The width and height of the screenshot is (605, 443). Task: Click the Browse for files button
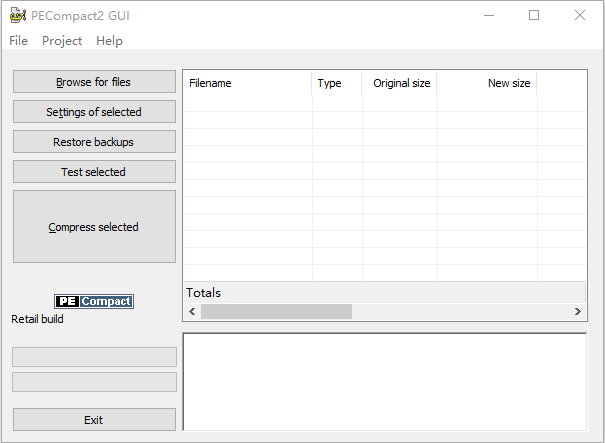tap(94, 81)
